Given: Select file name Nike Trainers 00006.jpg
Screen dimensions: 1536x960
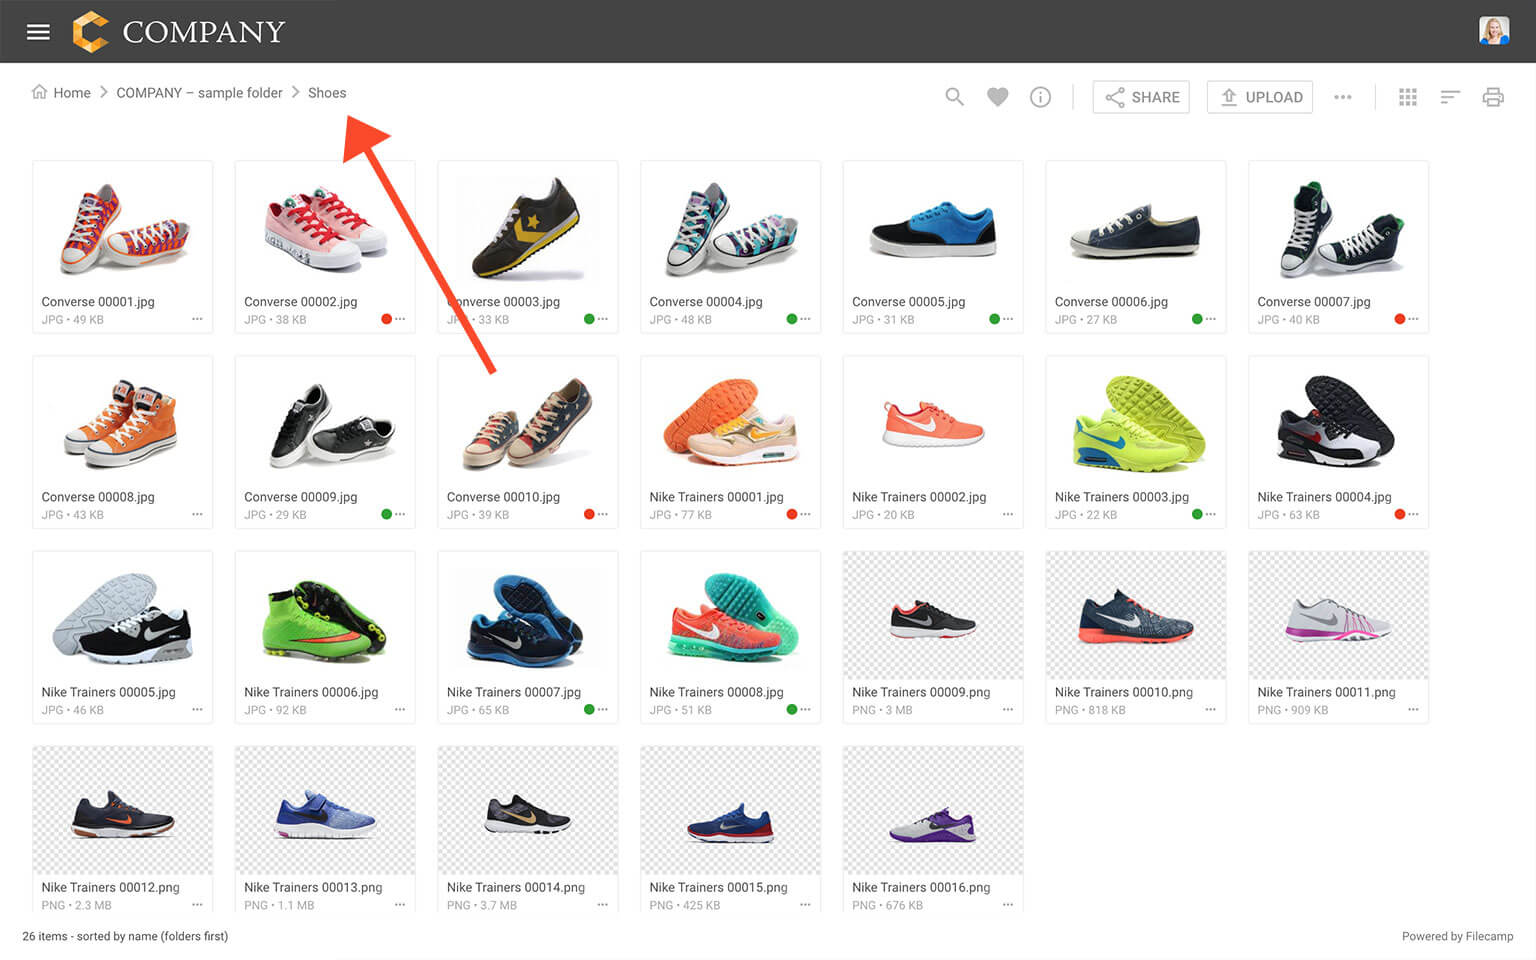Looking at the screenshot, I should 311,692.
